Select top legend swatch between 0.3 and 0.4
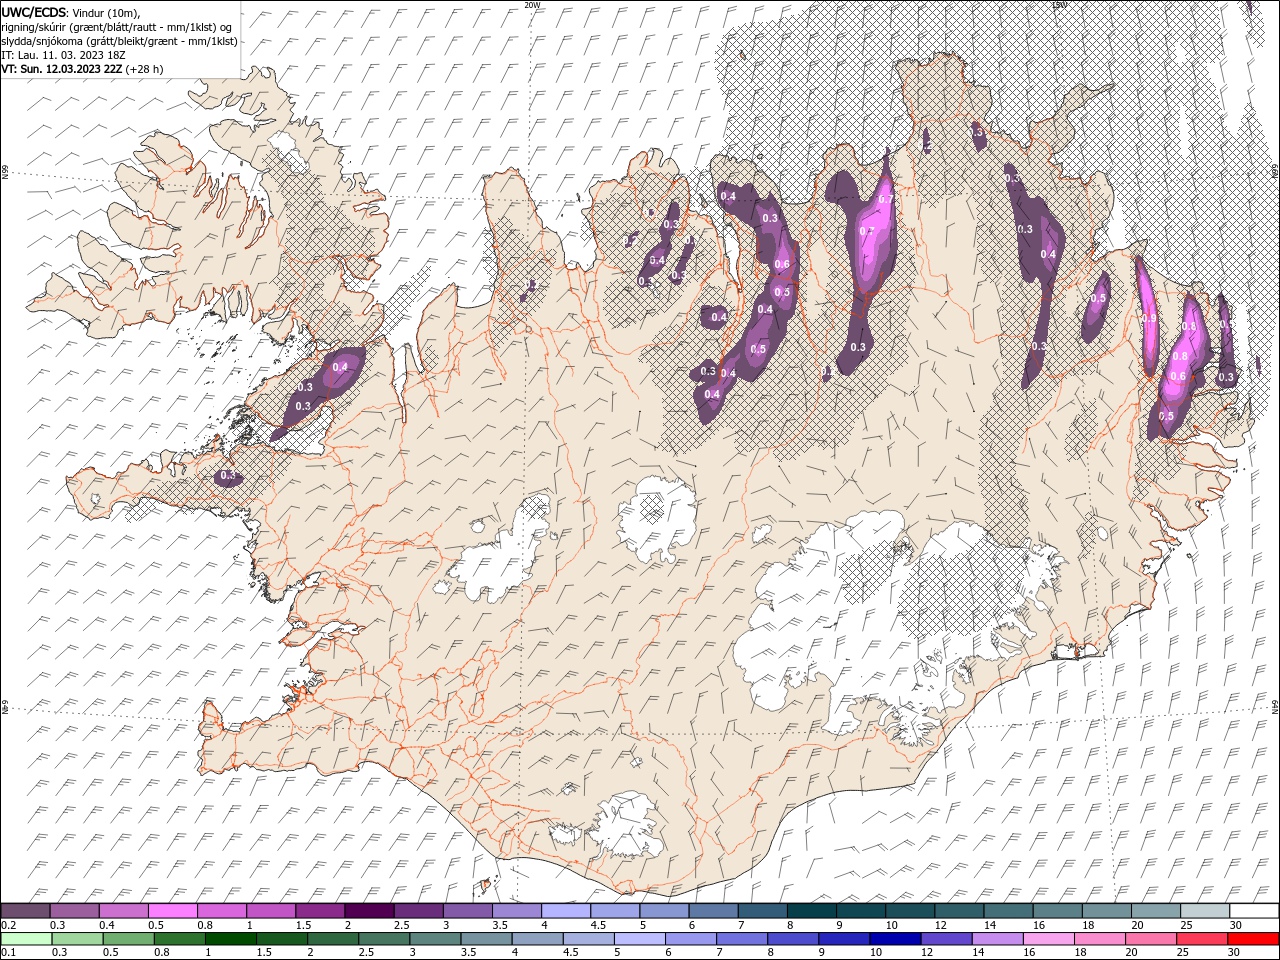 pos(75,911)
